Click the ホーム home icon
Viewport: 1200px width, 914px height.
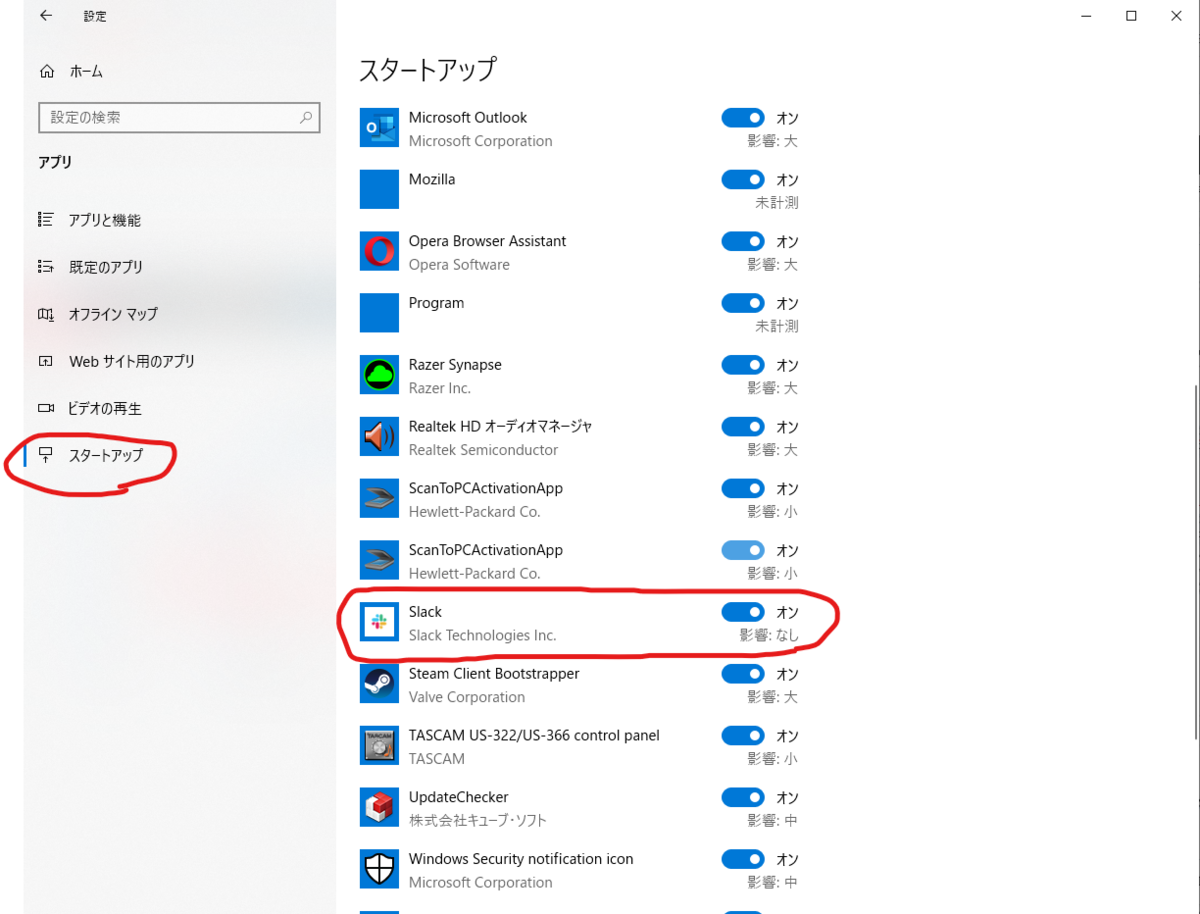46,72
